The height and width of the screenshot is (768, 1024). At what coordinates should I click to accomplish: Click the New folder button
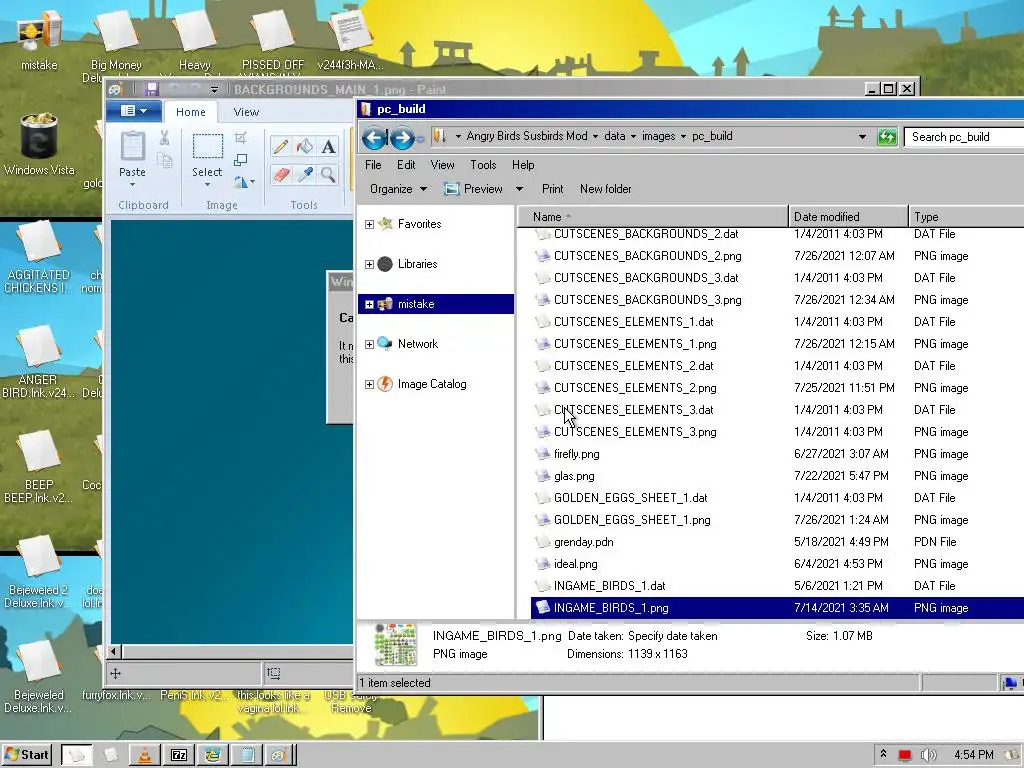point(605,189)
